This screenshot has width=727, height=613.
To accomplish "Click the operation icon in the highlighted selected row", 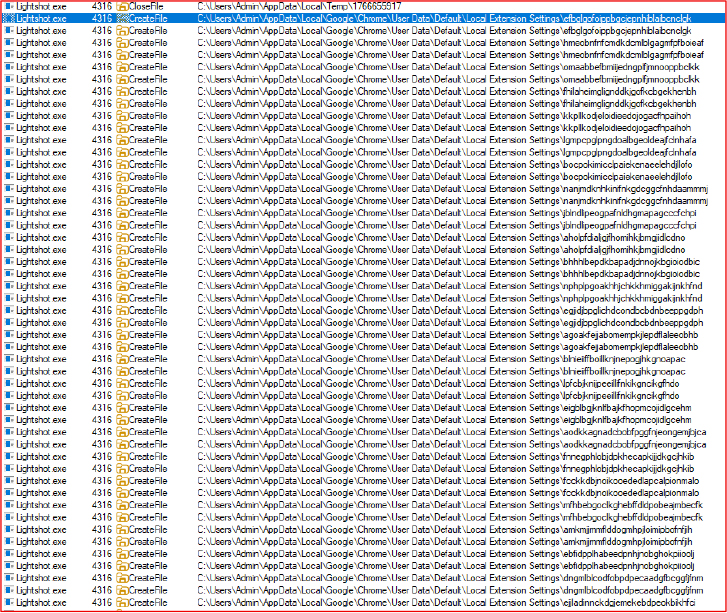I will (122, 19).
